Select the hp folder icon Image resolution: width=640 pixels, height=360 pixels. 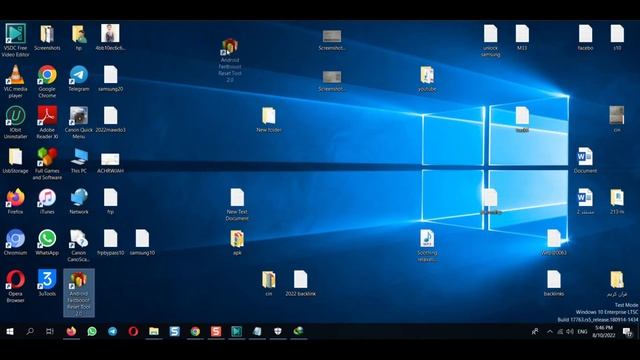79,37
